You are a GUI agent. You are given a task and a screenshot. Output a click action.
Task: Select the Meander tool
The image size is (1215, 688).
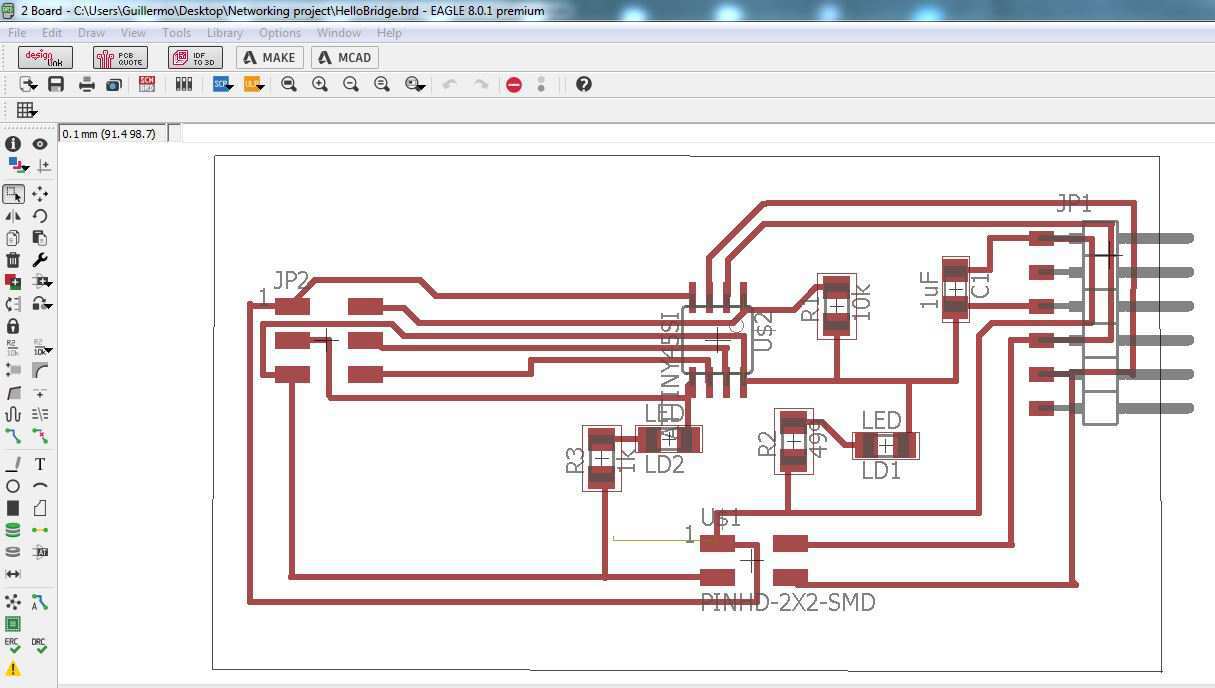[13, 414]
